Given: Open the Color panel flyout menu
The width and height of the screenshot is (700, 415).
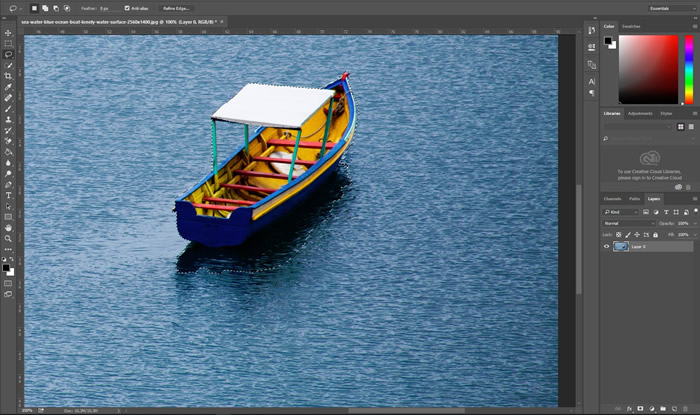Looking at the screenshot, I should [x=695, y=26].
